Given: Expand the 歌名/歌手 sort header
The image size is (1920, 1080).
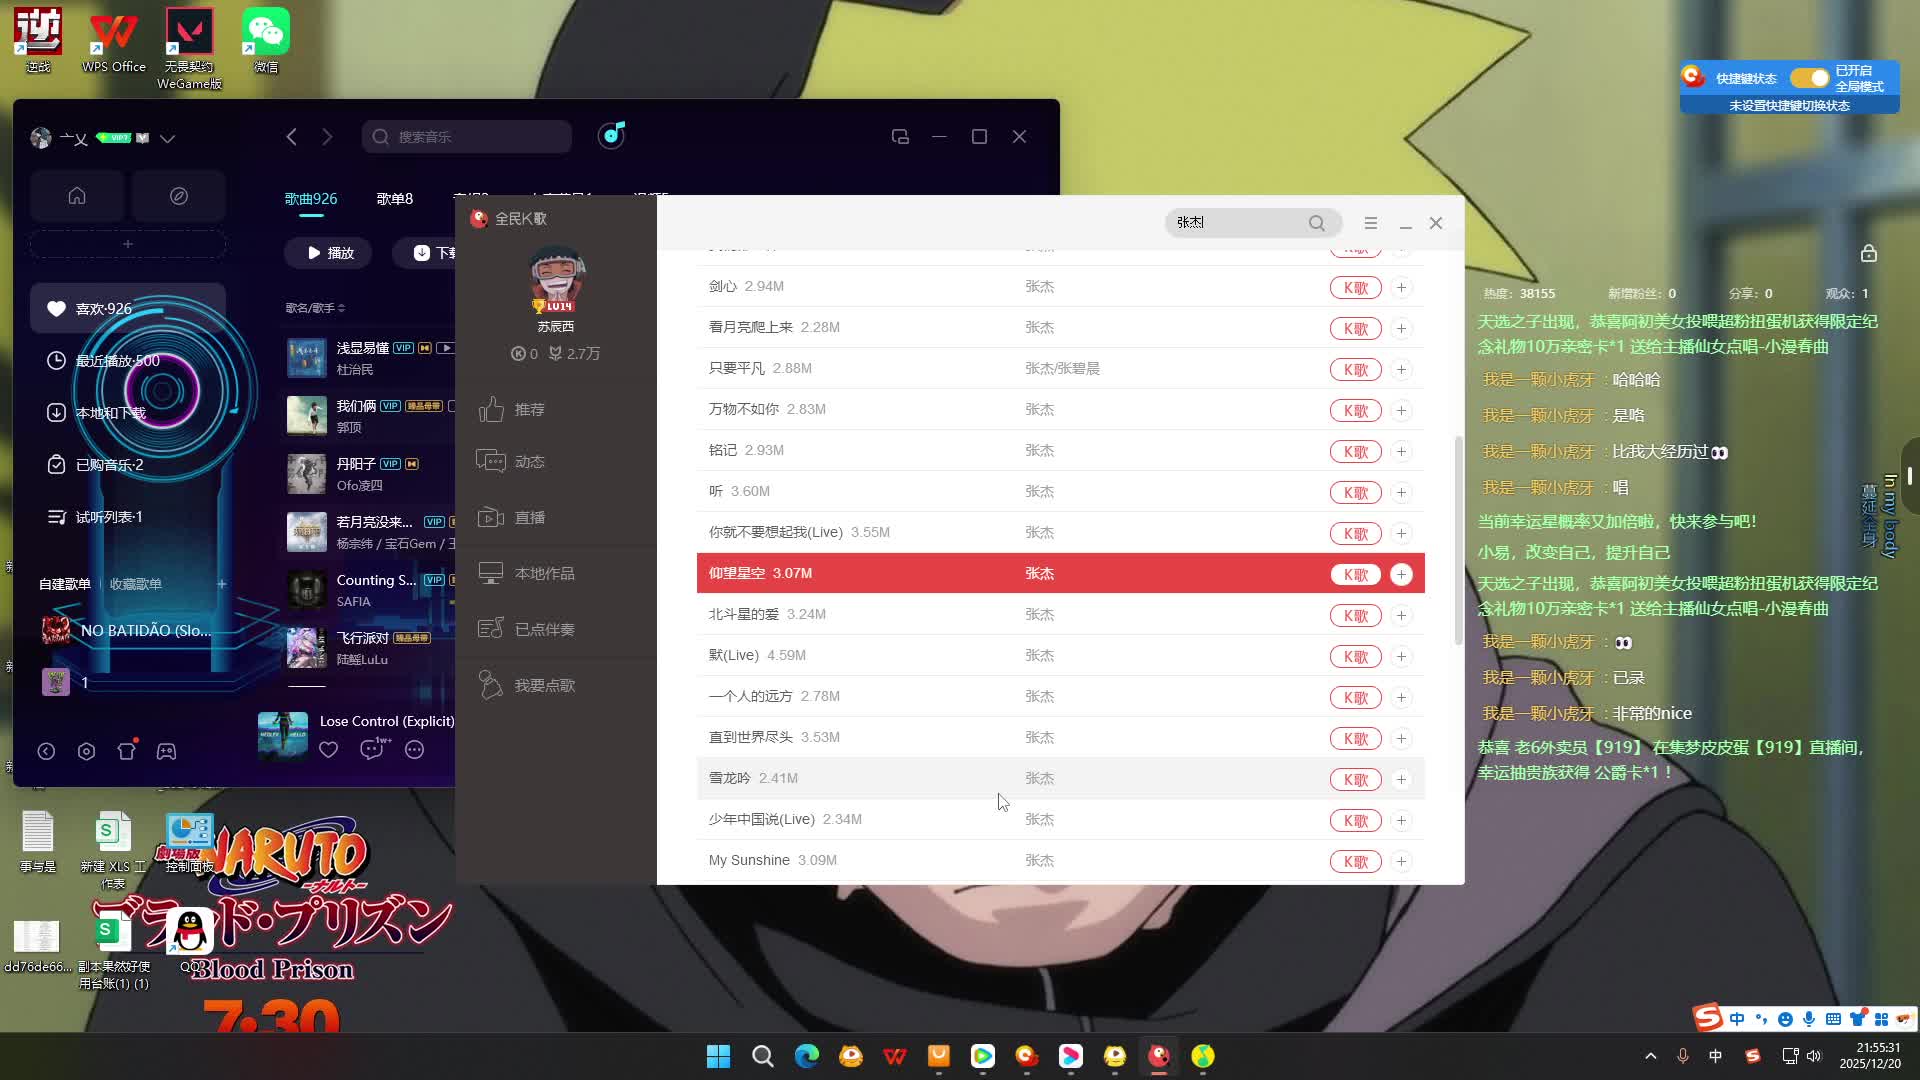Looking at the screenshot, I should (315, 308).
